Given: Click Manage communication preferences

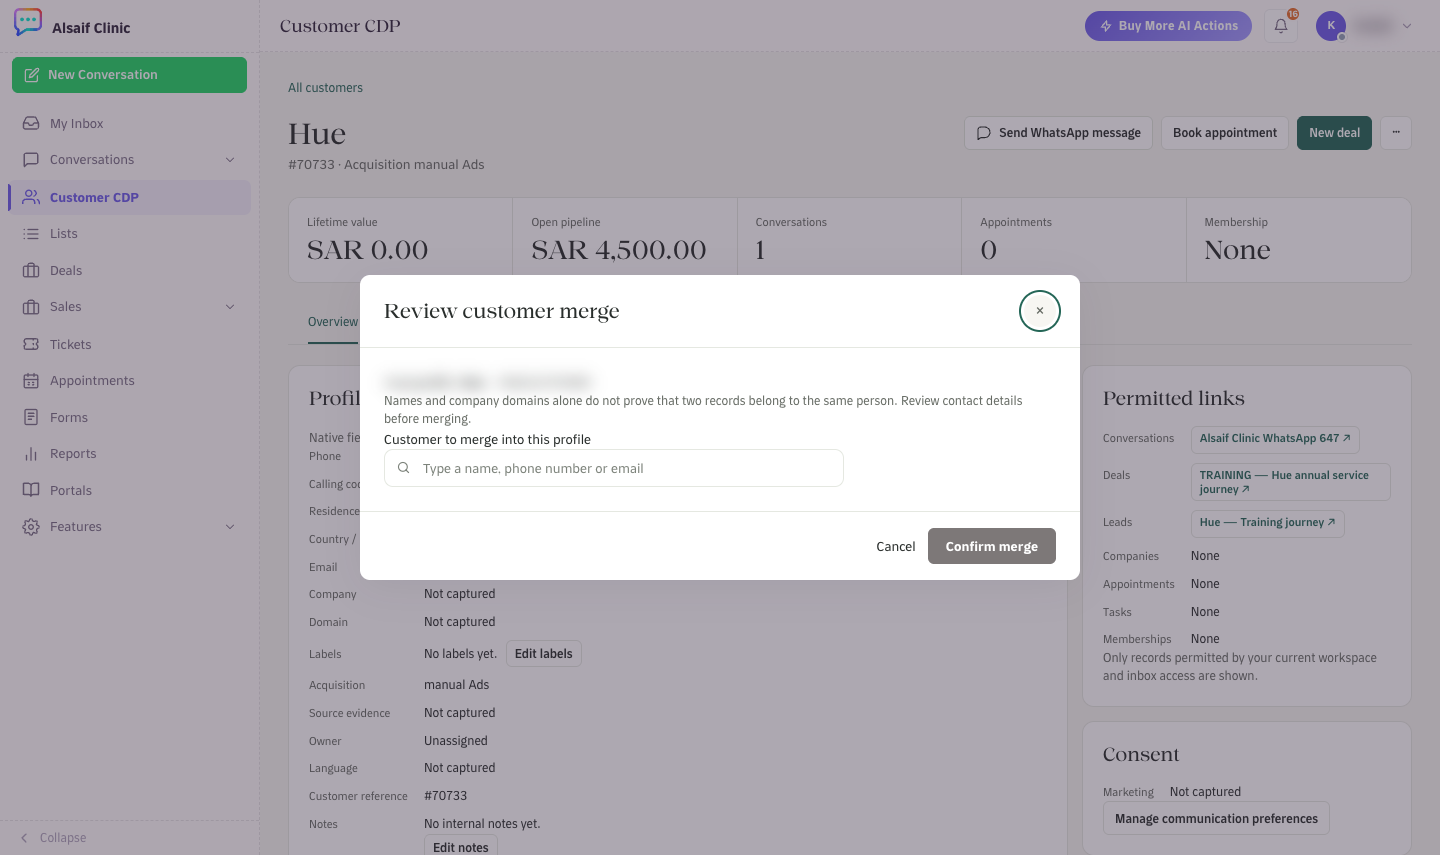Looking at the screenshot, I should (x=1216, y=818).
